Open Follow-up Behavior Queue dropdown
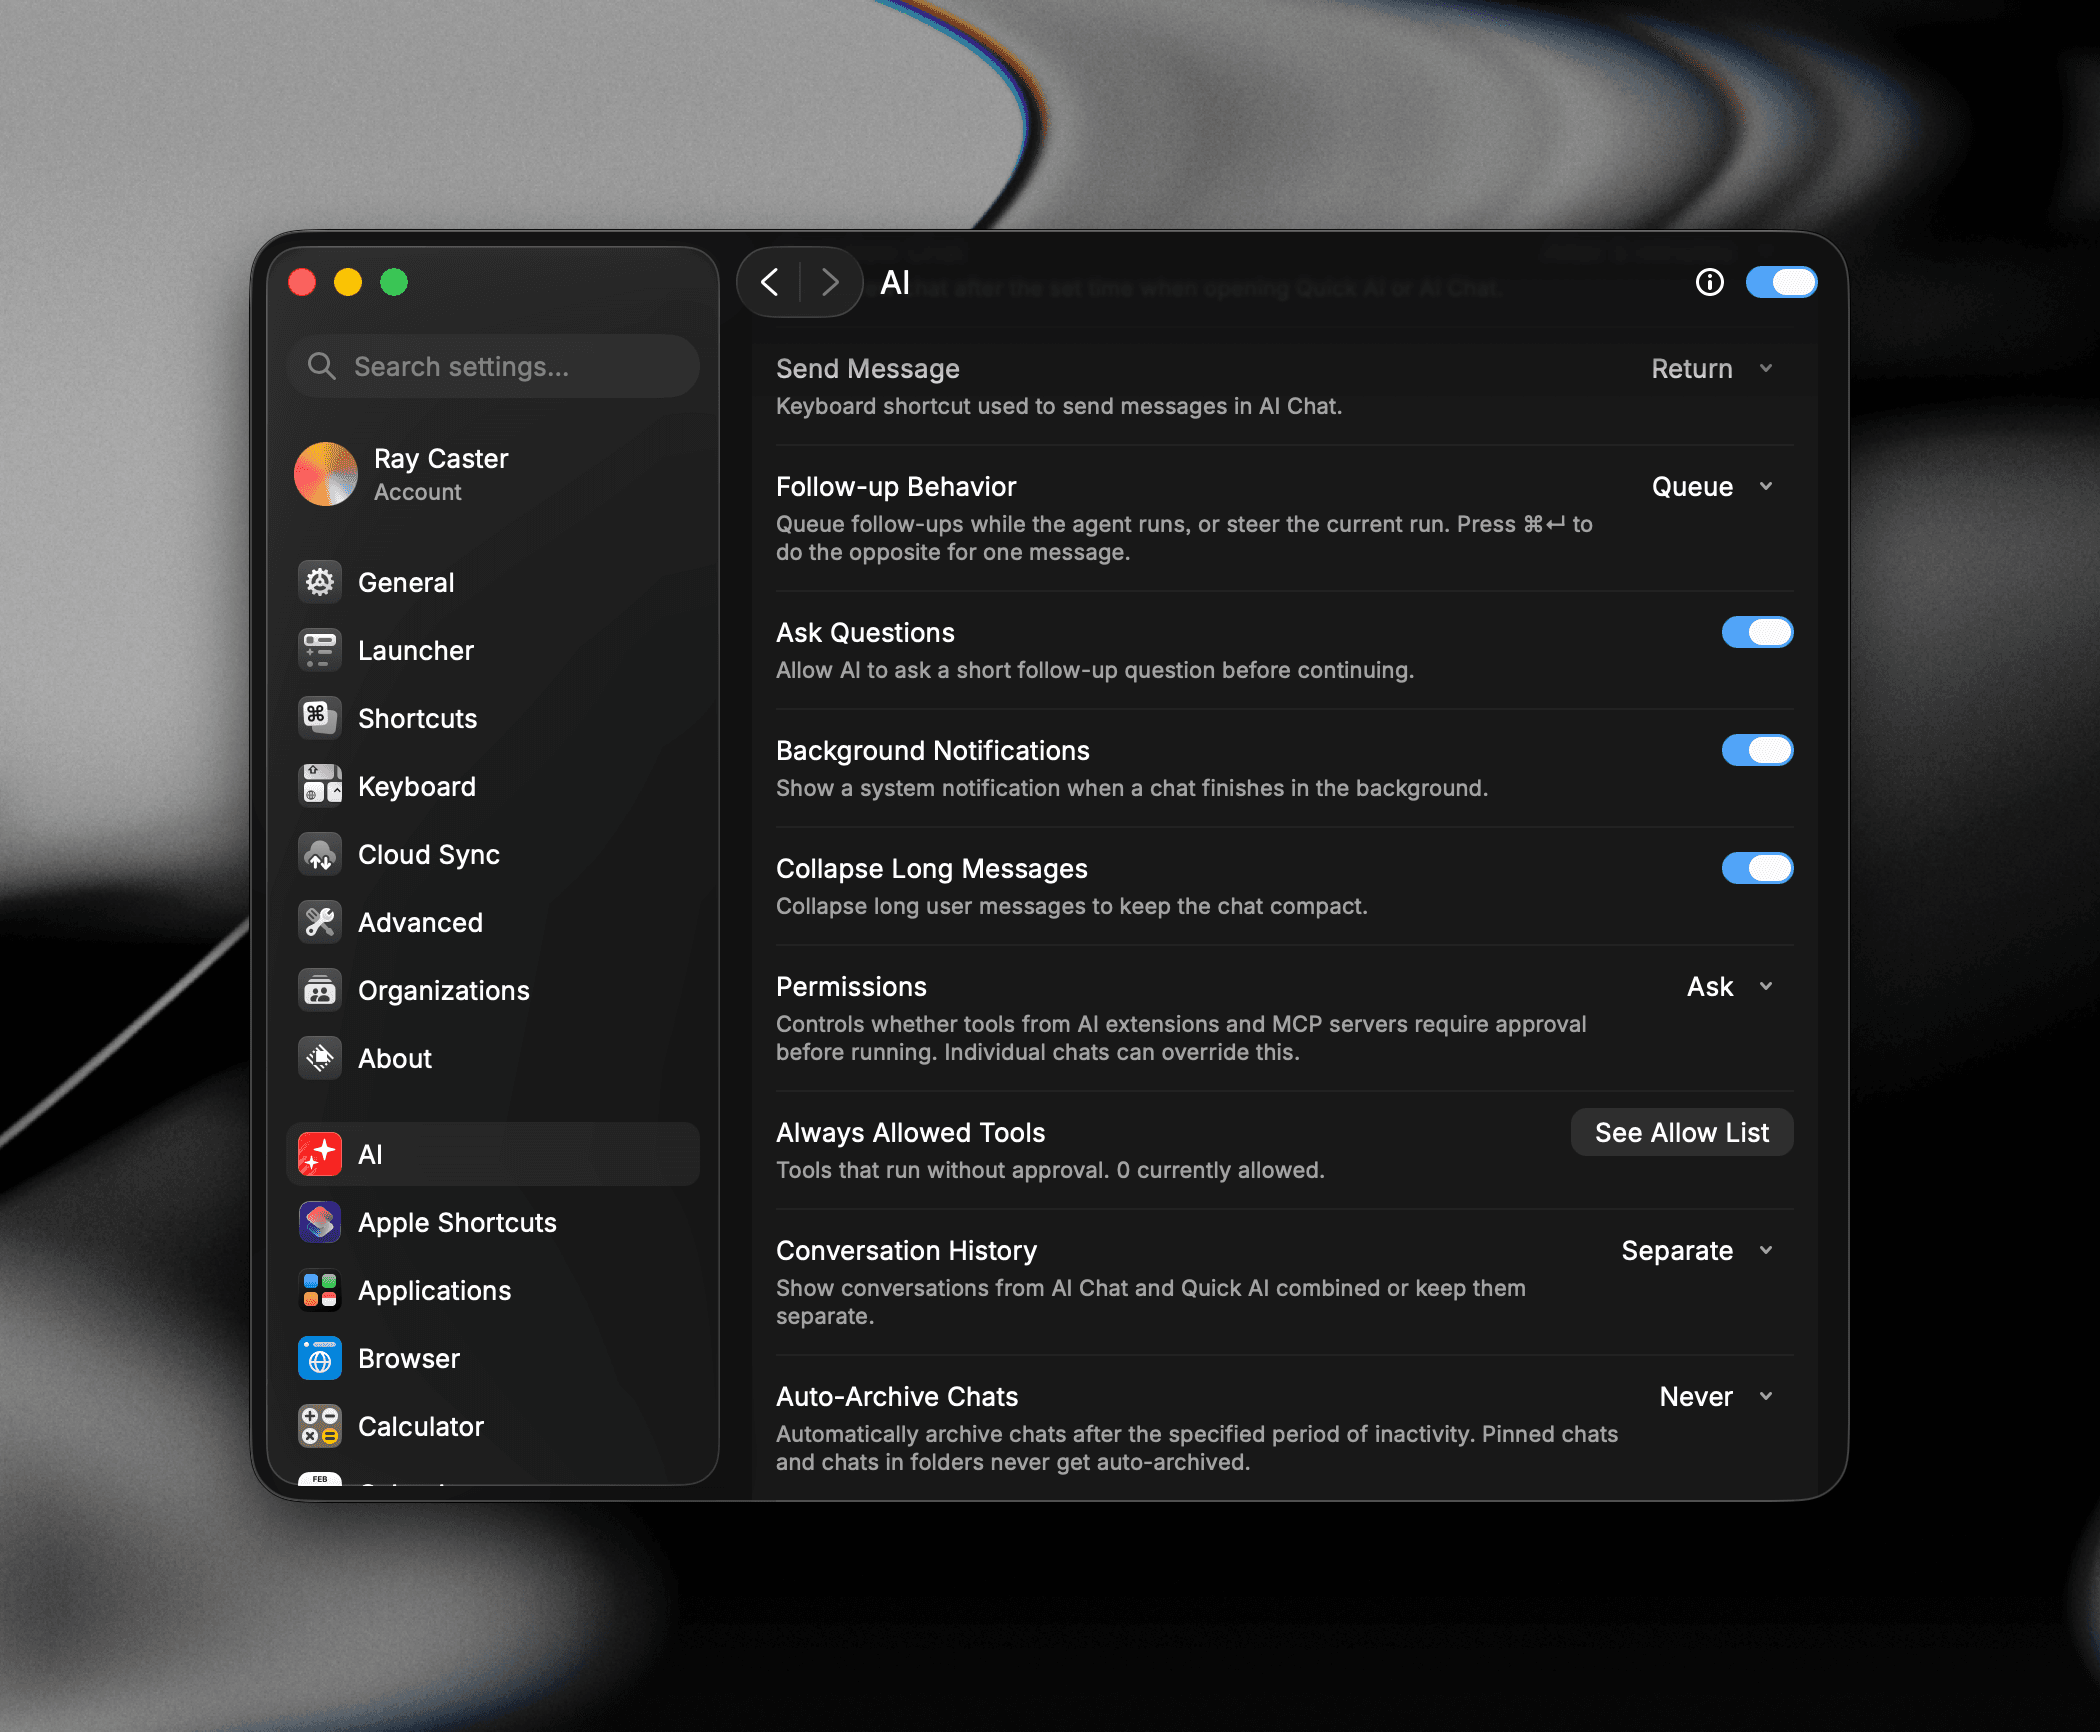Image resolution: width=2100 pixels, height=1732 pixels. coord(1712,487)
